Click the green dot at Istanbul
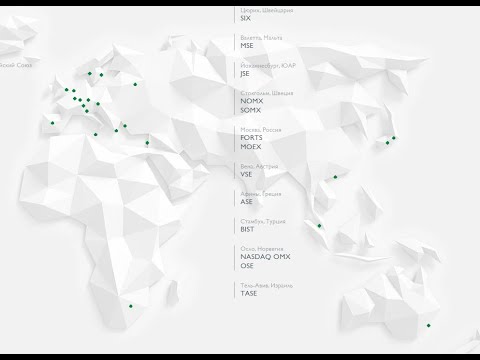The height and width of the screenshot is (360, 480). (125, 126)
